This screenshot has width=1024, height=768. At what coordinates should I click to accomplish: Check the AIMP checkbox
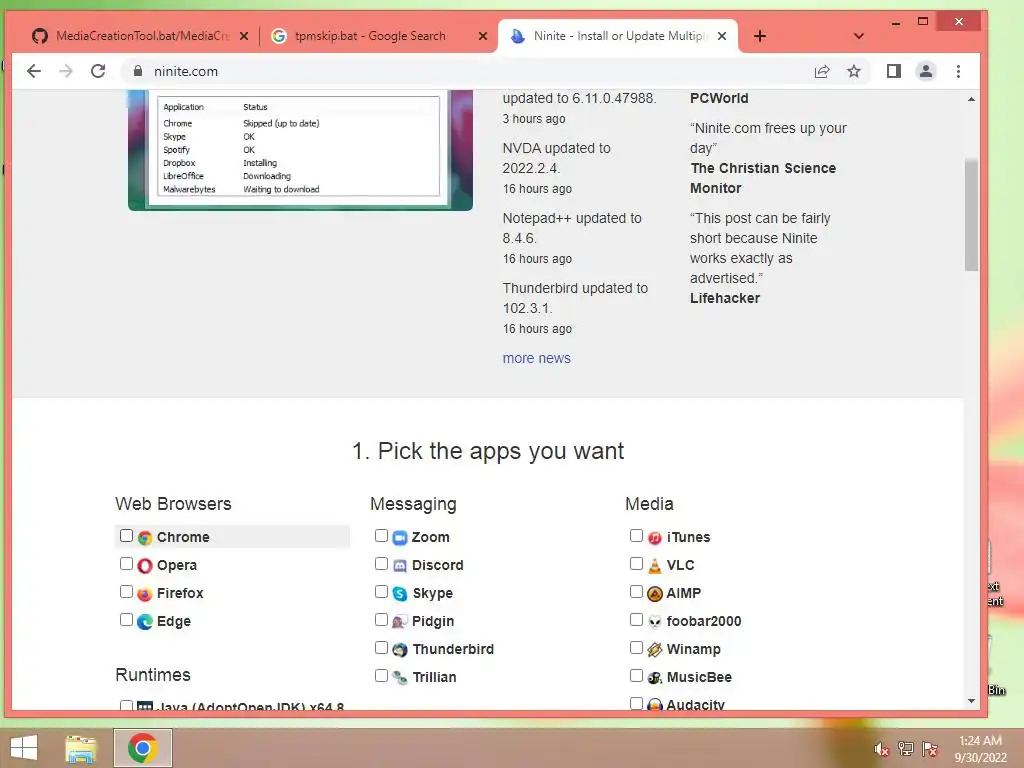[x=636, y=592]
